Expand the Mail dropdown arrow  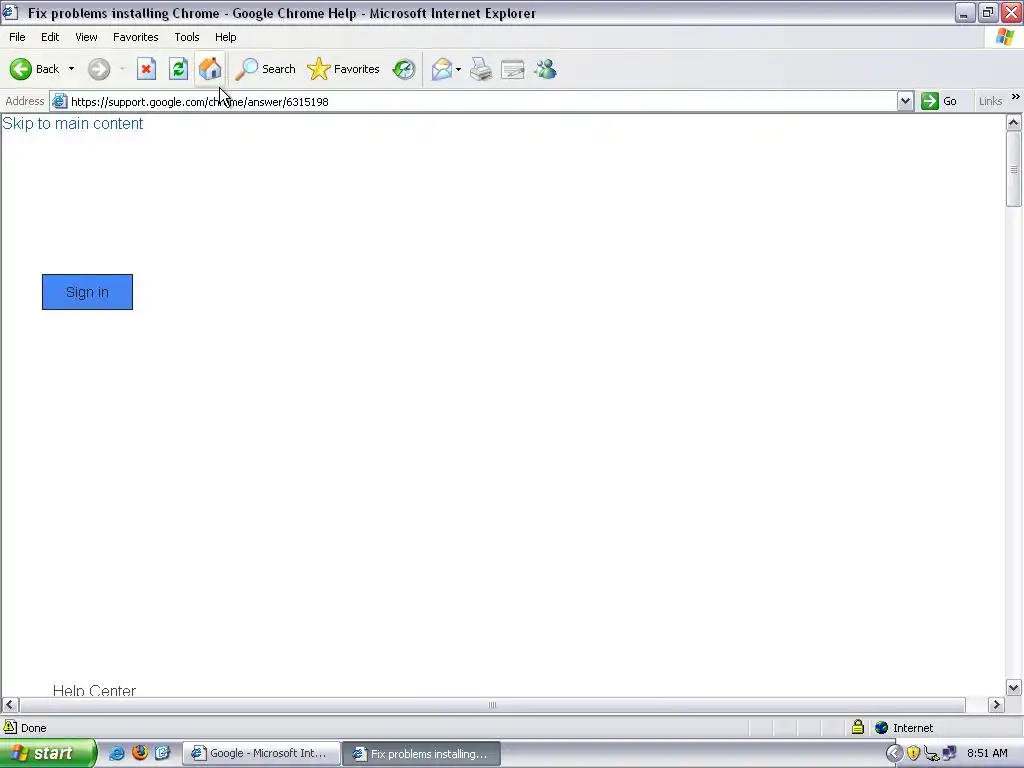click(x=458, y=69)
